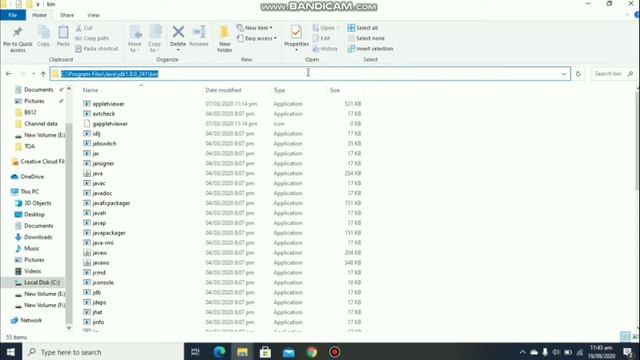The image size is (640, 360).
Task: Select the javafxpackager file
Action: pyautogui.click(x=111, y=203)
